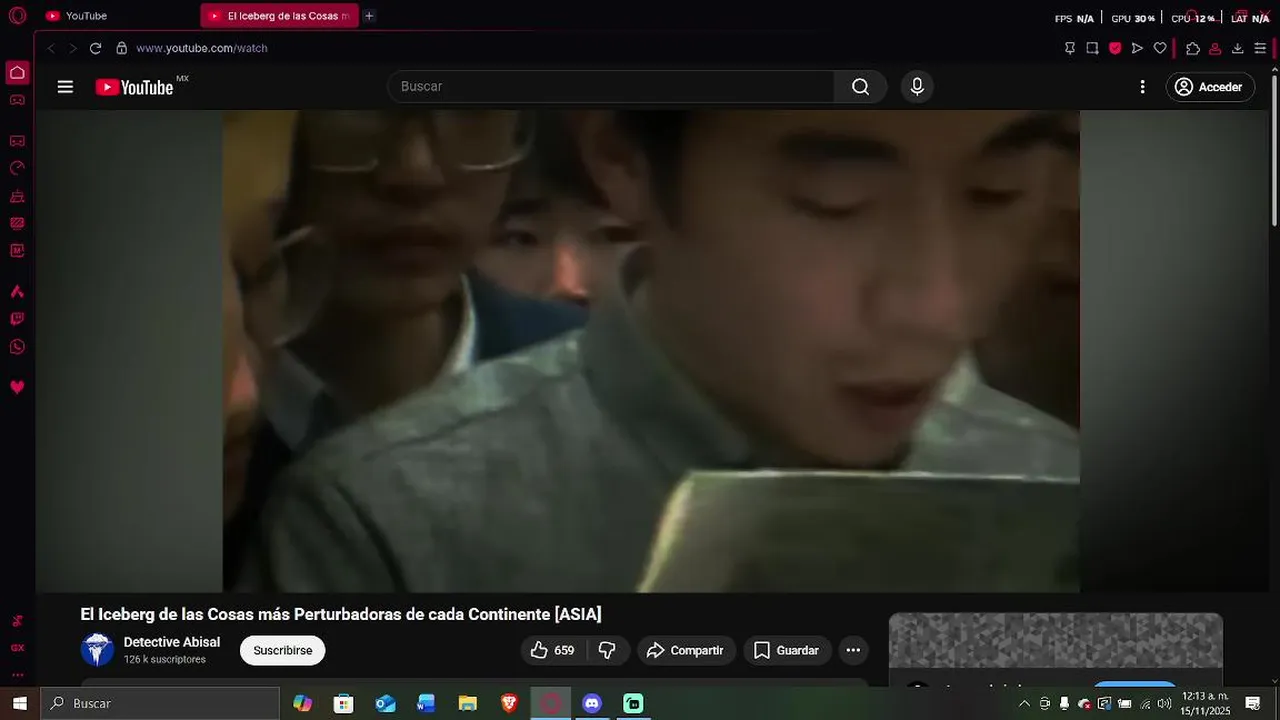Click the video player area

pos(651,351)
